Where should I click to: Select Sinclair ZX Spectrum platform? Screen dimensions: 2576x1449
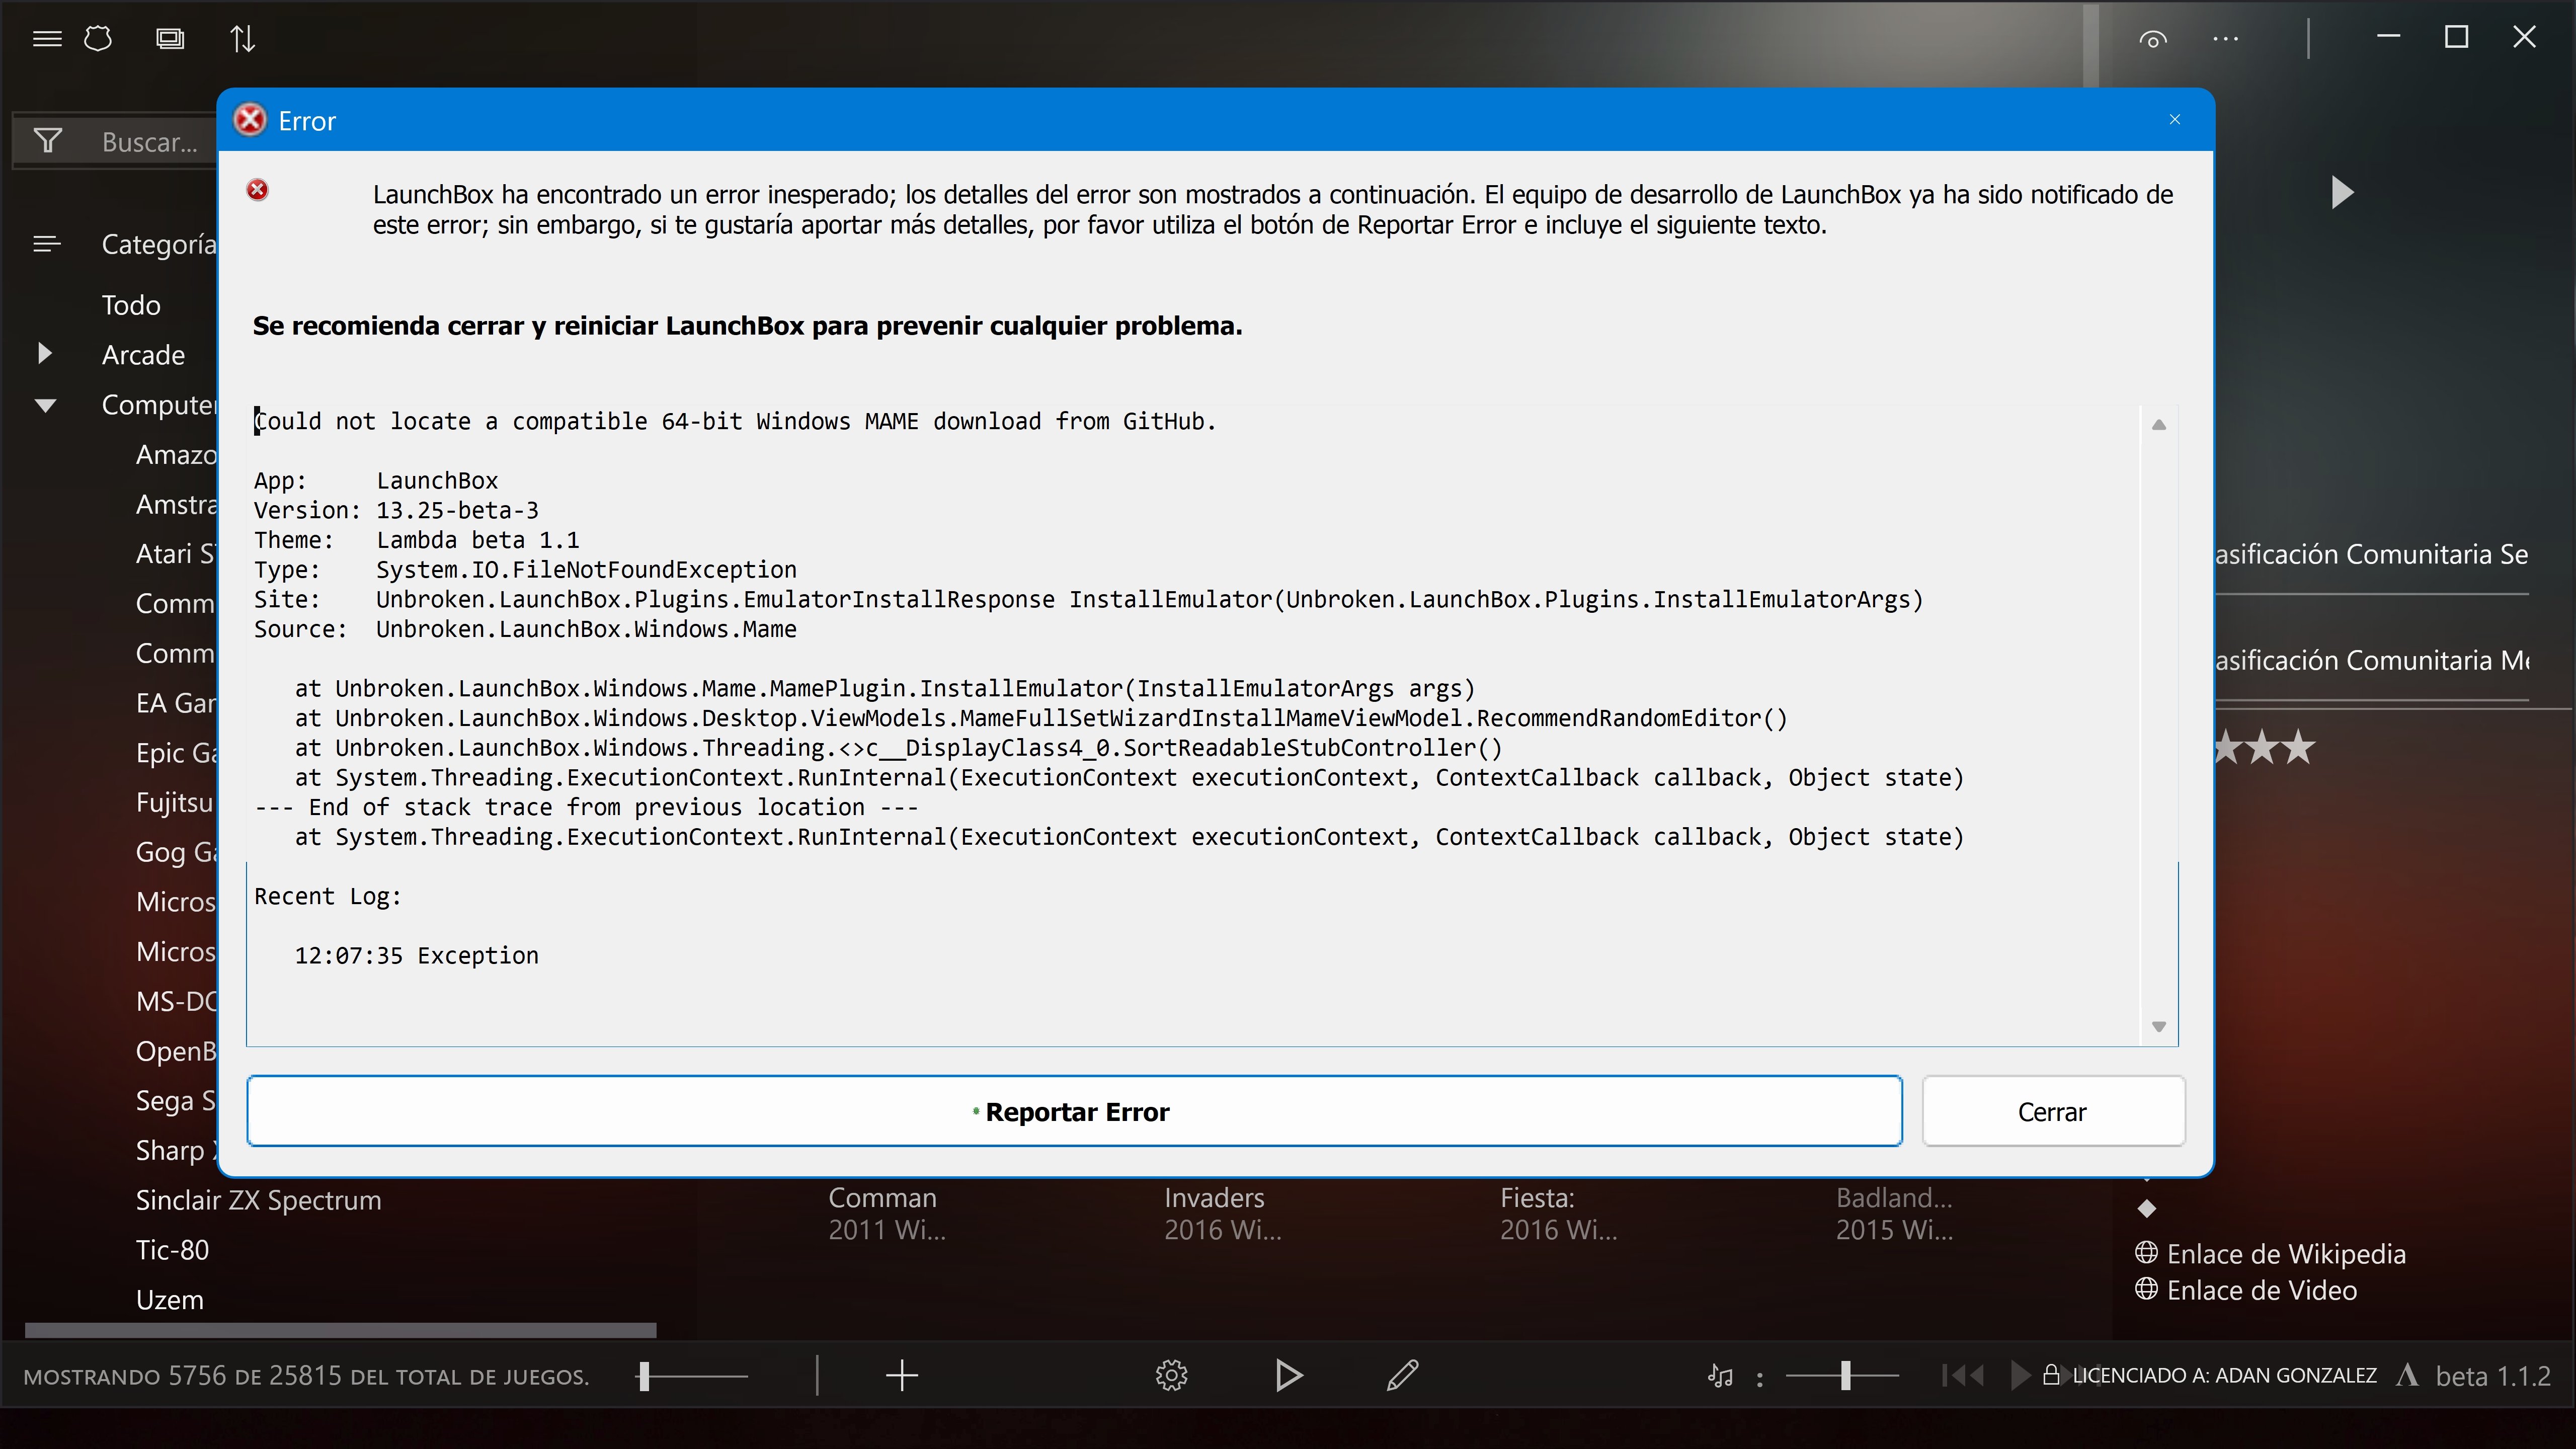coord(258,1200)
